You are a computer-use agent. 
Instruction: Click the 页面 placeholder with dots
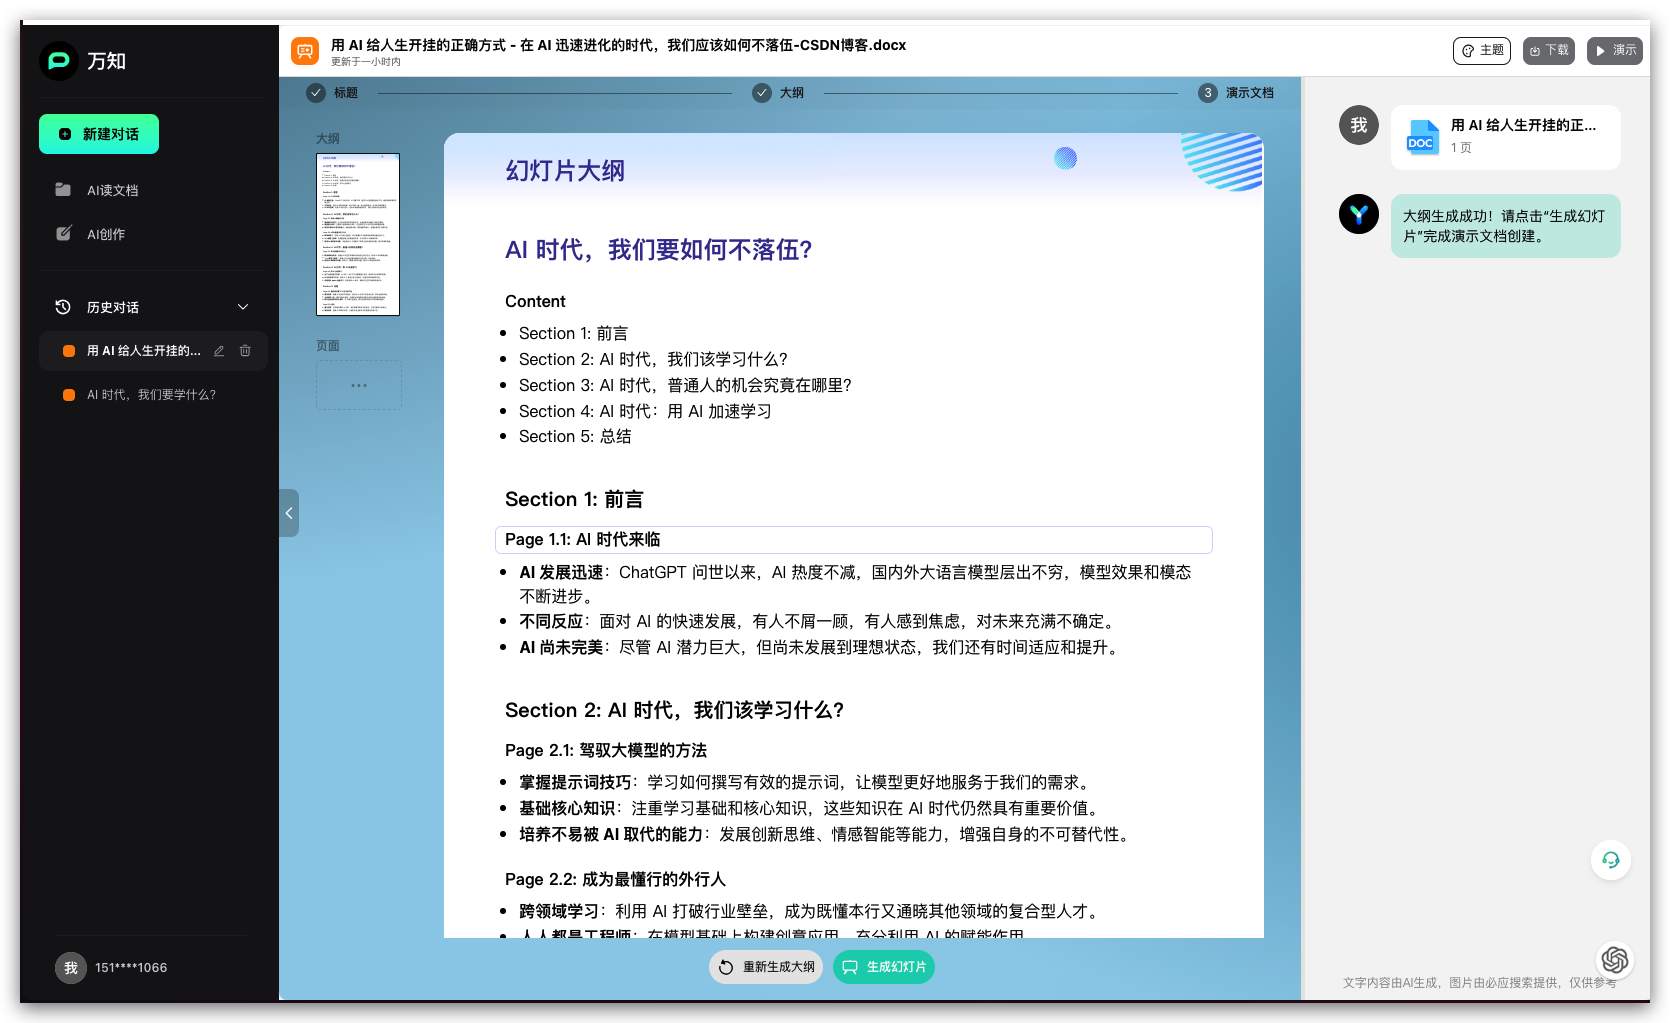(x=359, y=385)
